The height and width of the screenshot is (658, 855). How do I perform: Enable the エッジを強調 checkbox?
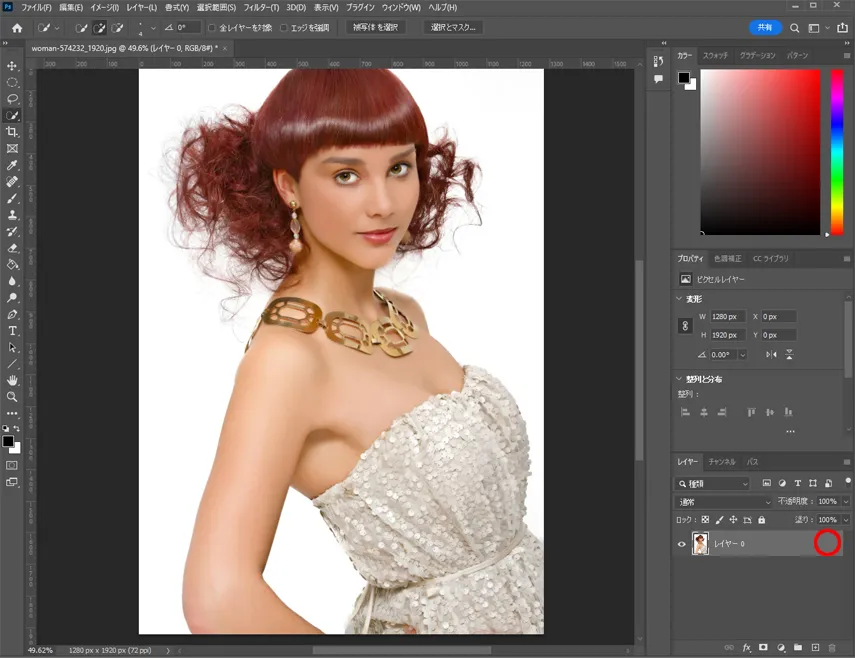(285, 28)
